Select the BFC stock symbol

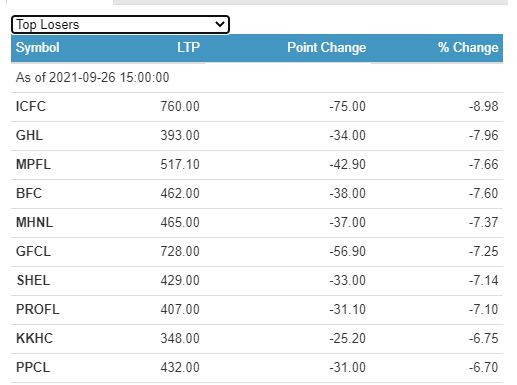point(29,193)
